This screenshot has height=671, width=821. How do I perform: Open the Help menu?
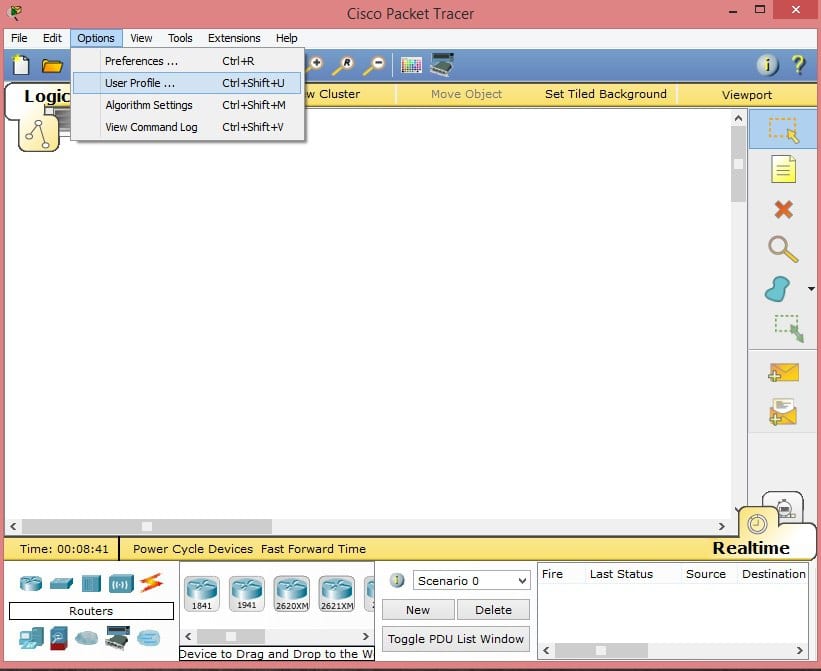[x=286, y=38]
